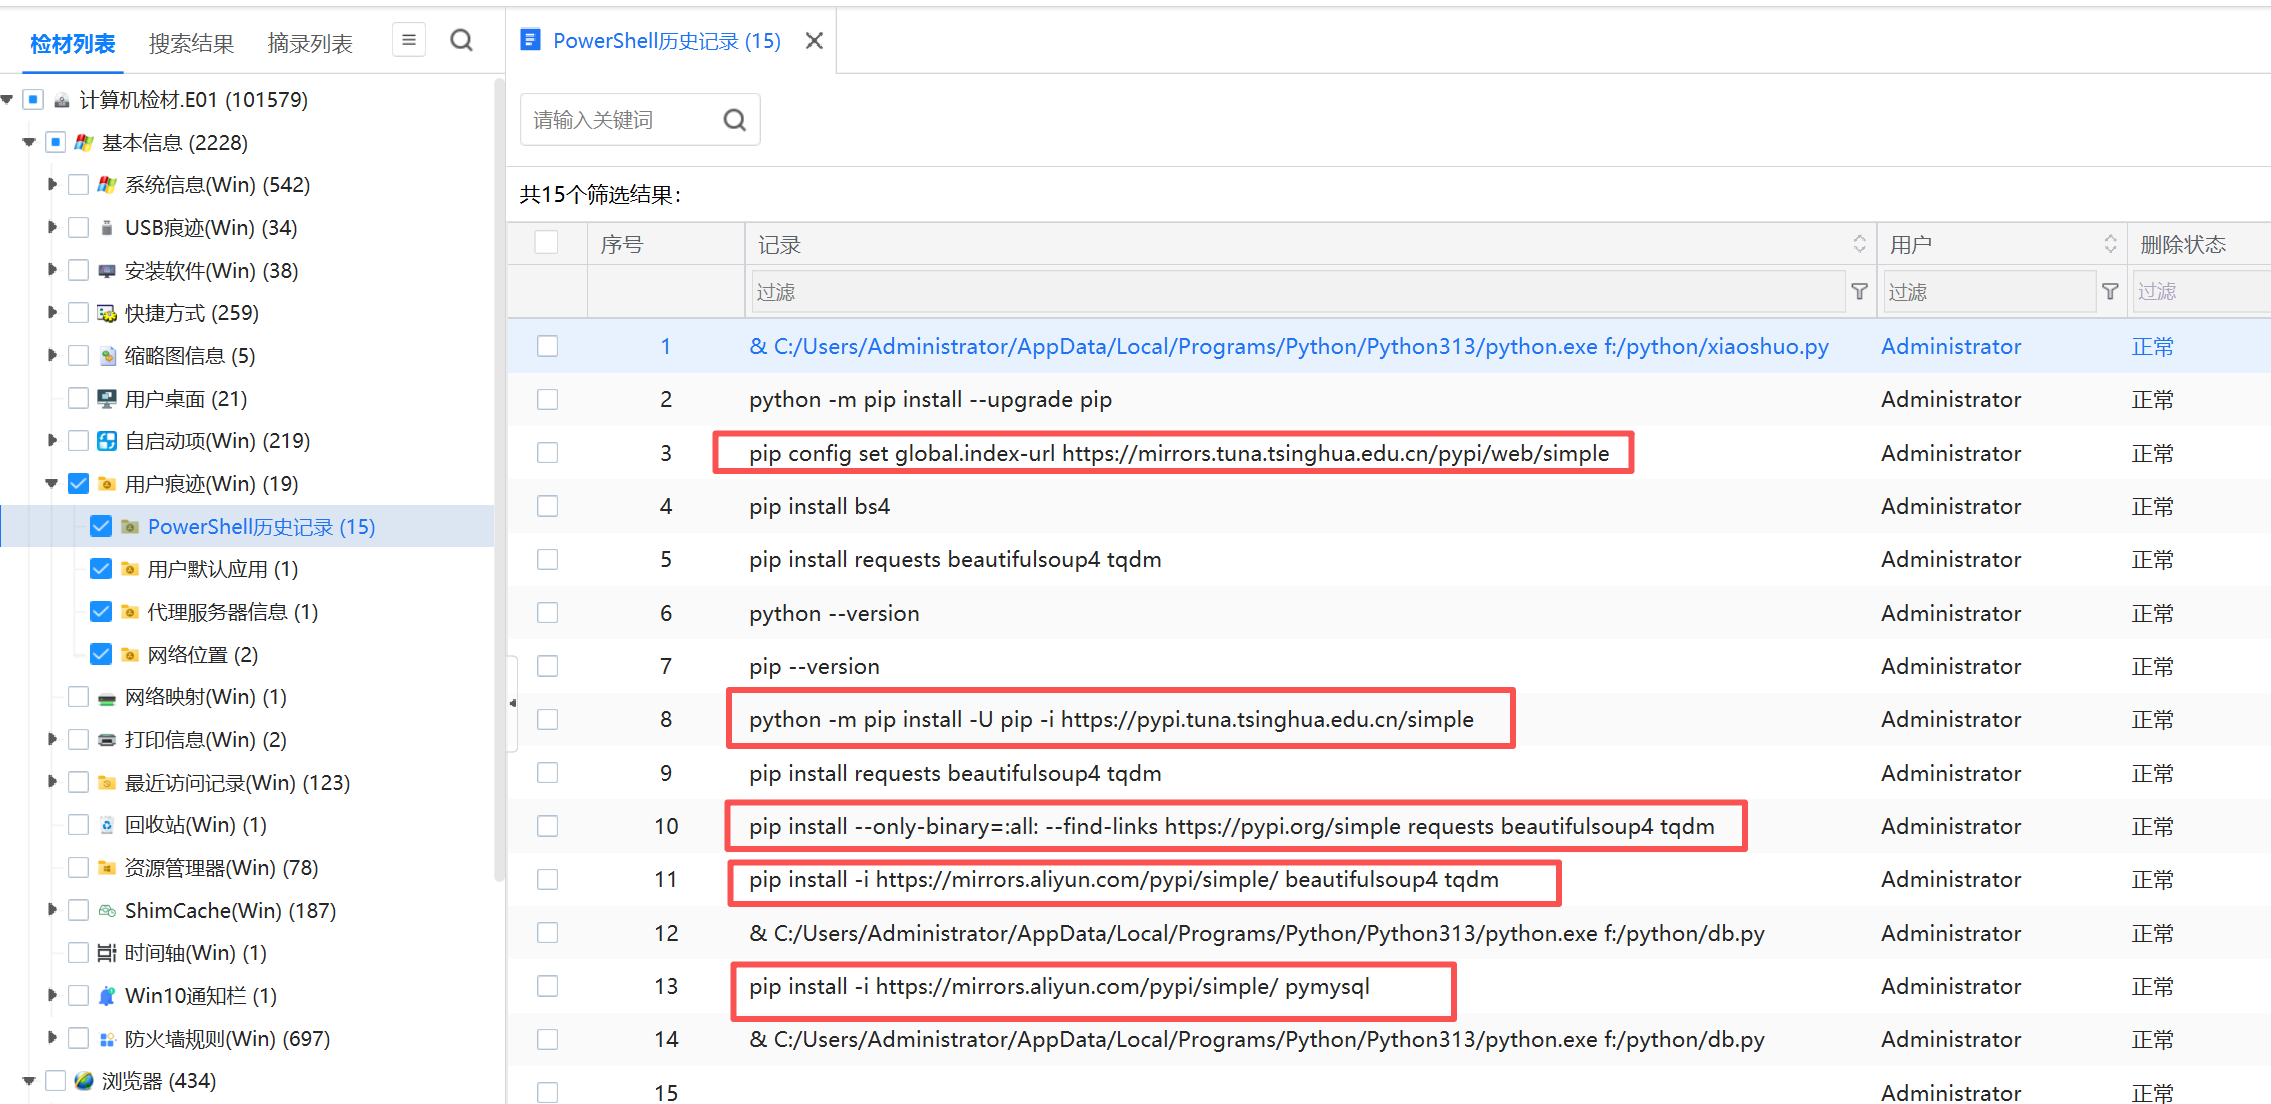The image size is (2271, 1104).
Task: Click the Win10通知栏 bell icon
Action: (x=107, y=996)
